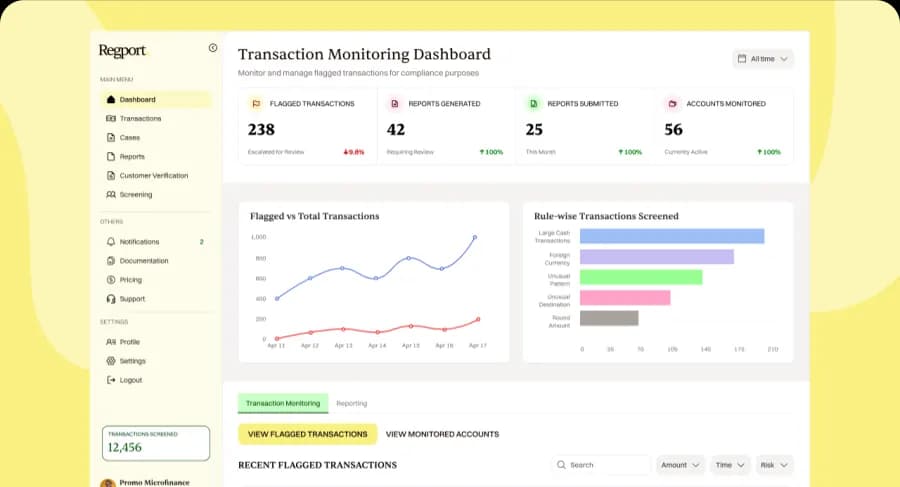This screenshot has height=487, width=900.
Task: Click the gray Round Amount bar
Action: click(609, 318)
